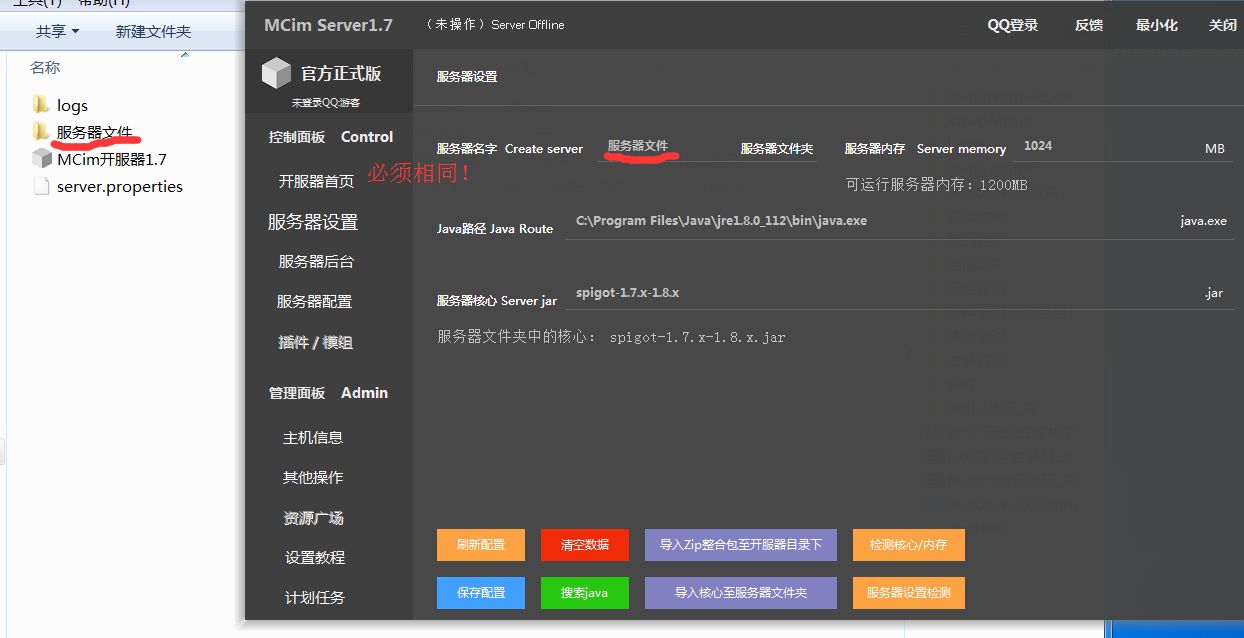1244x638 pixels.
Task: Click the green 搜索java button
Action: (585, 592)
